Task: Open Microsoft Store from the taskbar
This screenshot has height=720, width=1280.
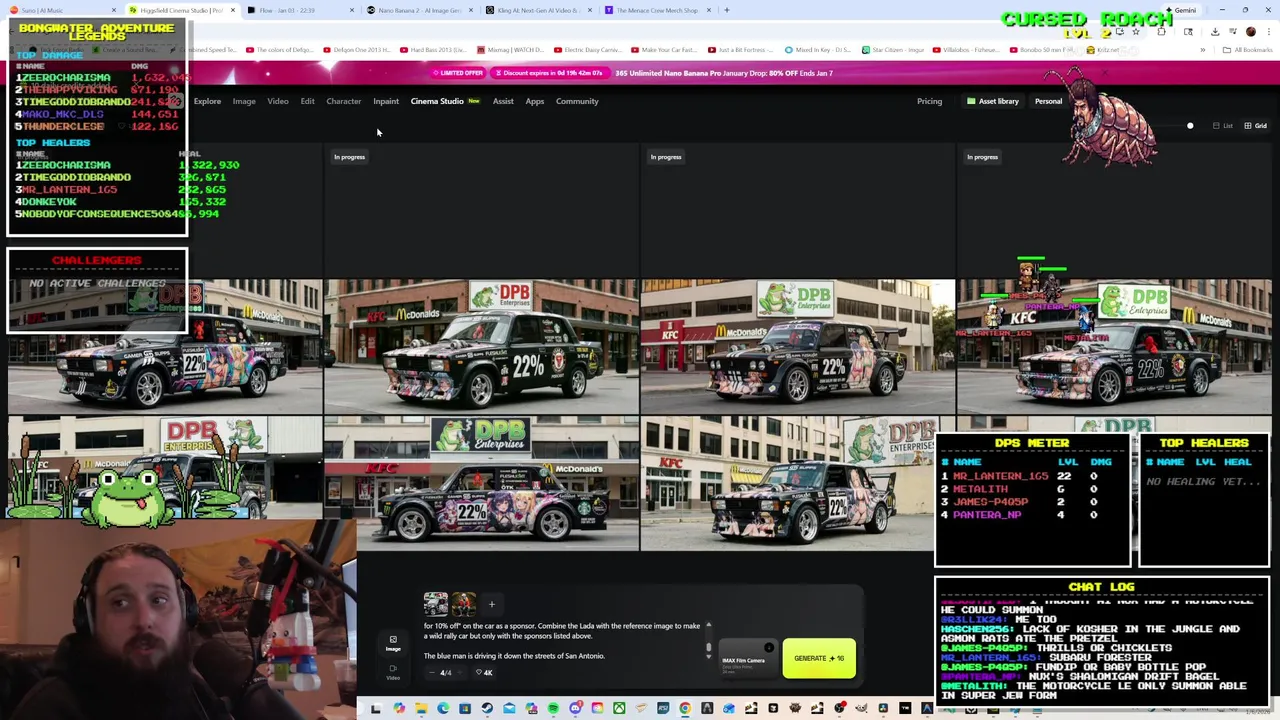Action: pos(465,709)
